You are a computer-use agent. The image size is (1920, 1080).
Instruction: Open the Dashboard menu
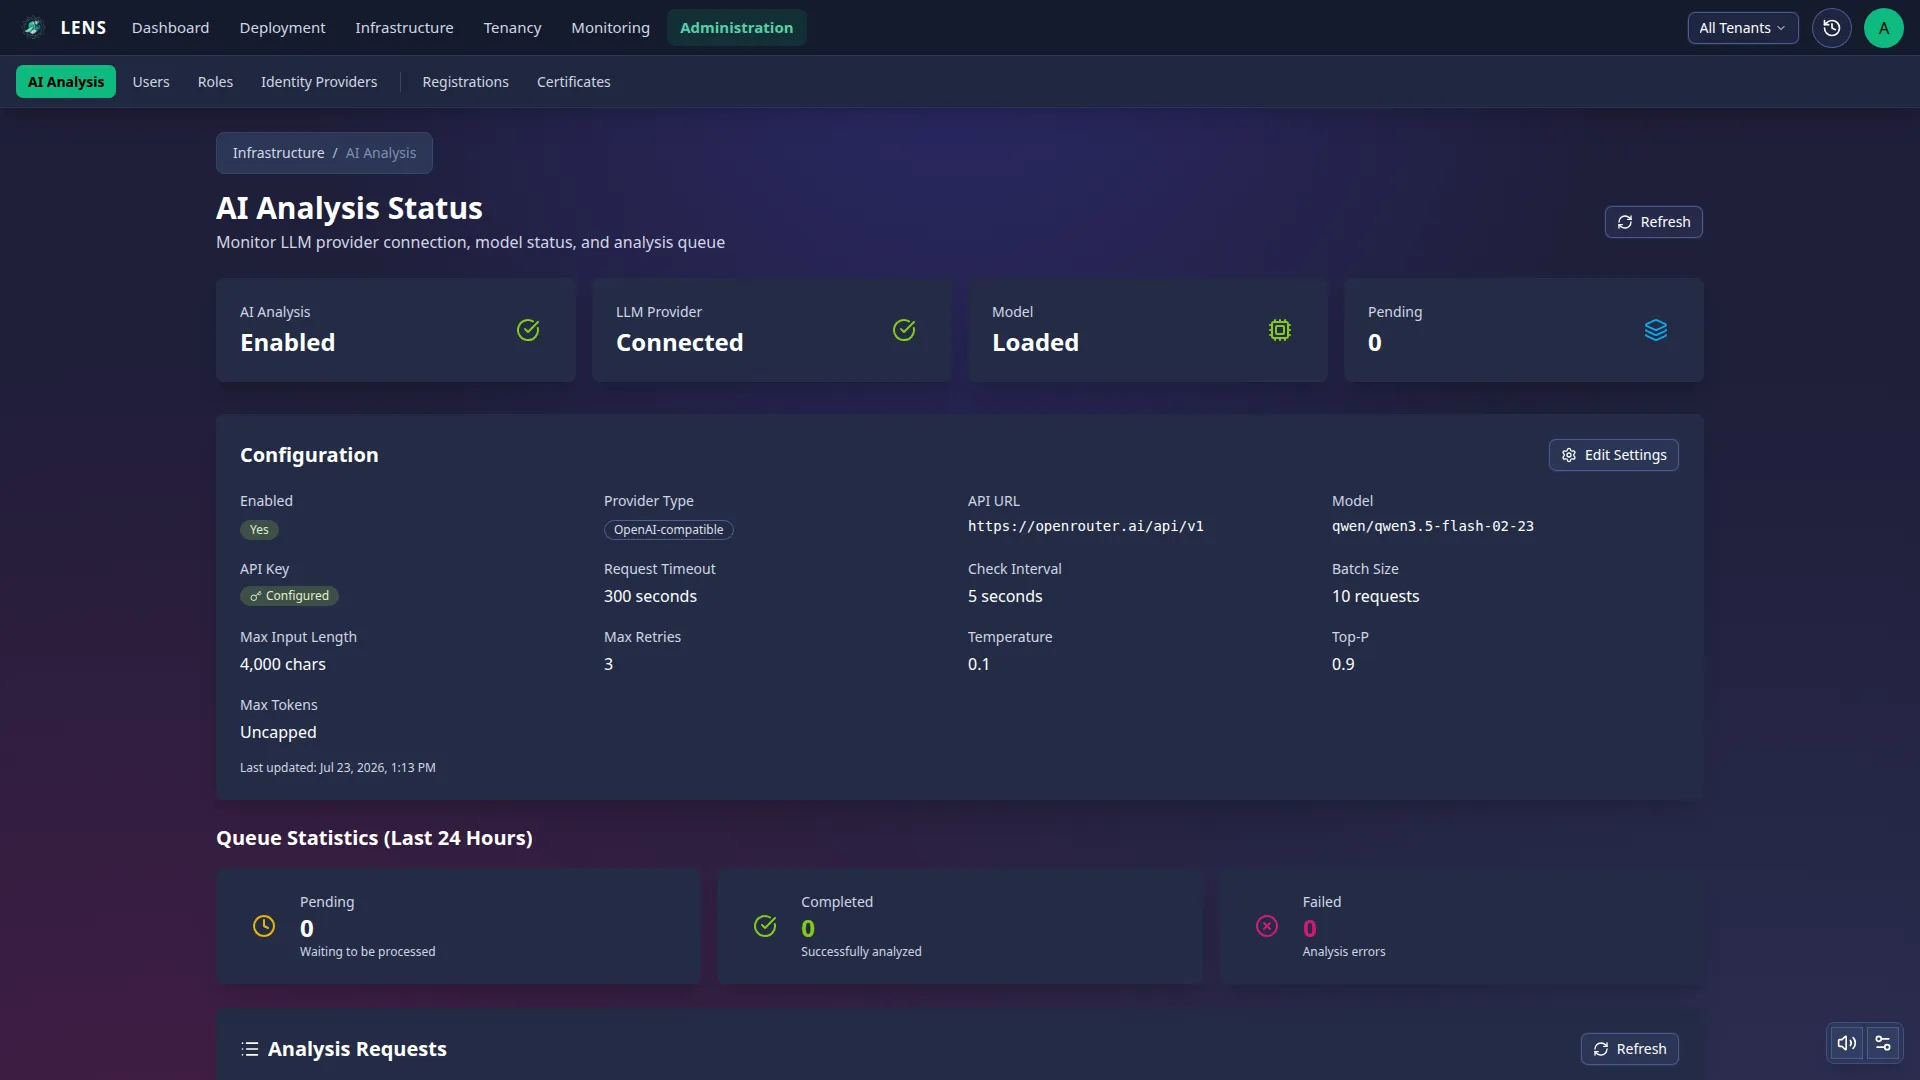click(x=170, y=28)
